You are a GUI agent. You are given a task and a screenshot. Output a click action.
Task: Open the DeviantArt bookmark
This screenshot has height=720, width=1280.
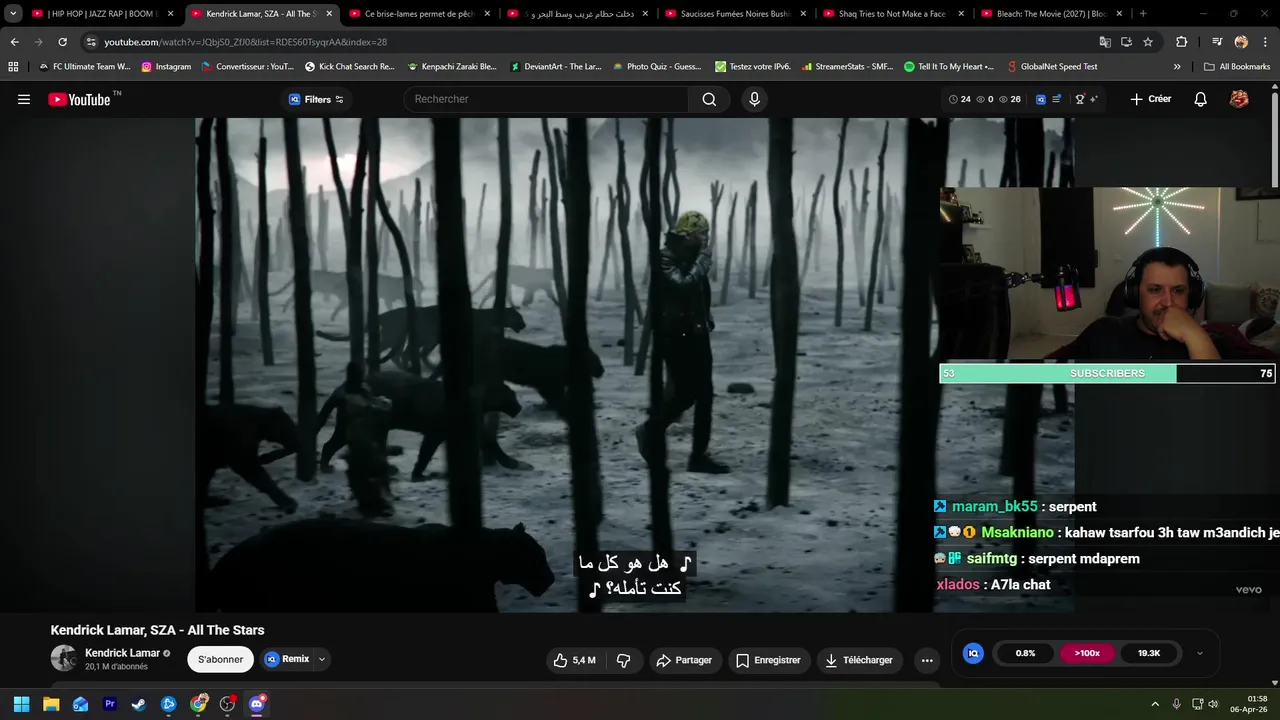[x=556, y=67]
